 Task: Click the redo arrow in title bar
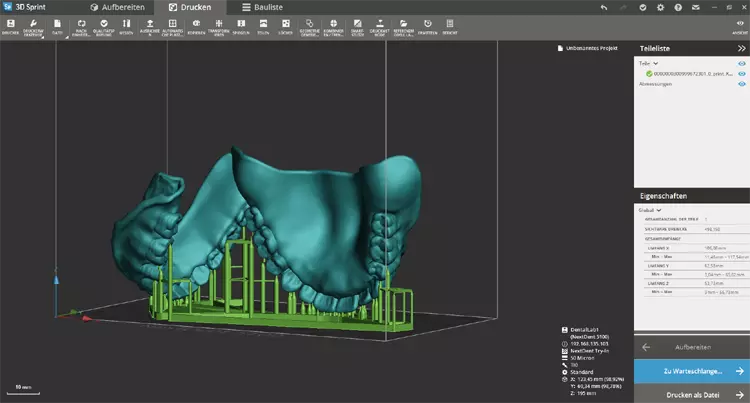point(623,7)
